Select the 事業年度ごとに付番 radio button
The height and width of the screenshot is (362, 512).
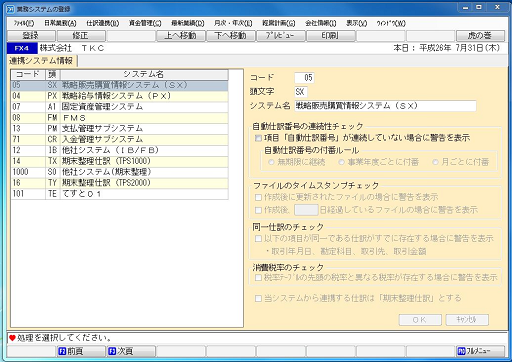pos(341,162)
